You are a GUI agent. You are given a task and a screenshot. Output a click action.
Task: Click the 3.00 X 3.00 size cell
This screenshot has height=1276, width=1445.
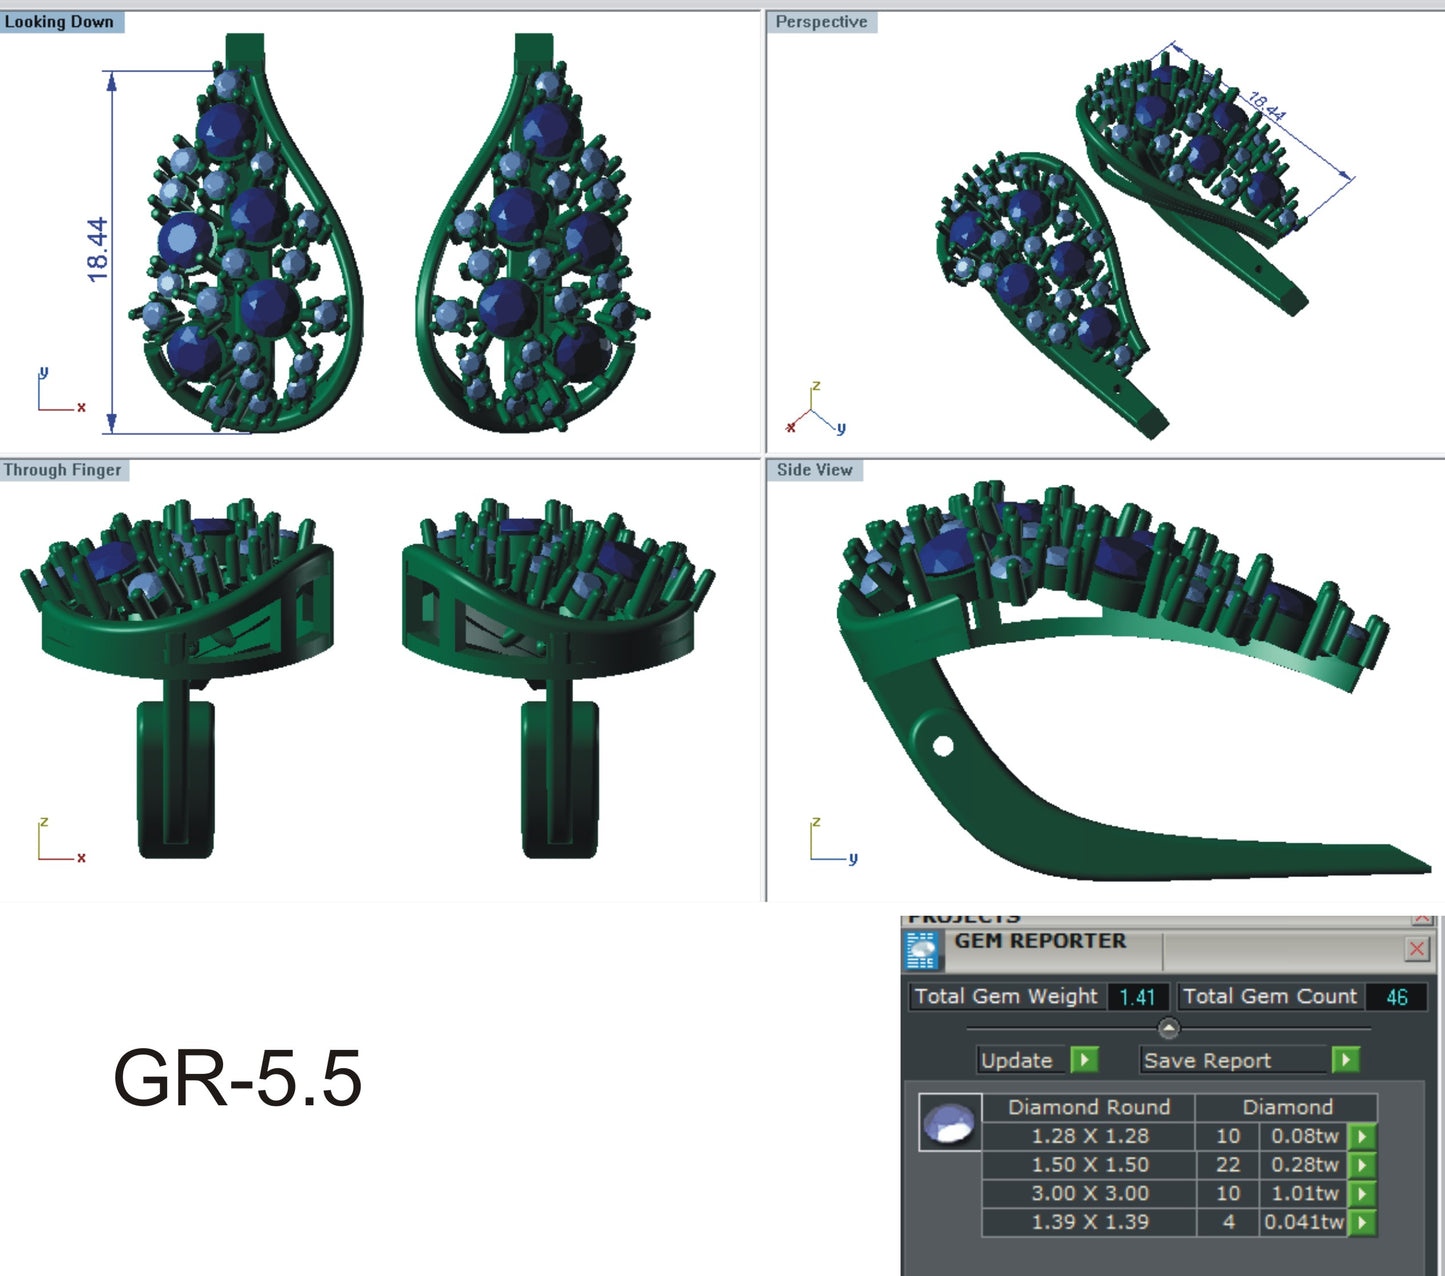1090,1193
